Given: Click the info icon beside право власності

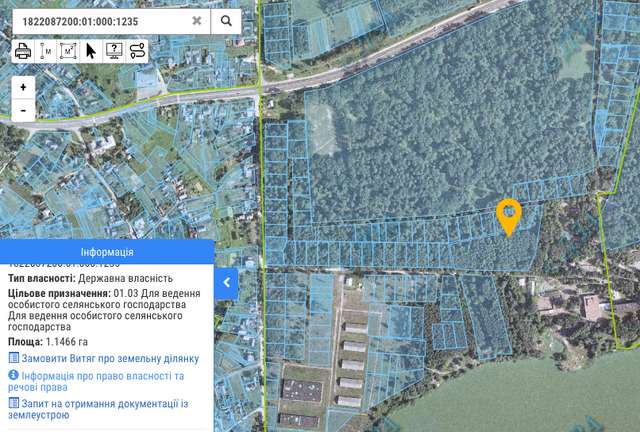Looking at the screenshot, I should [x=13, y=376].
